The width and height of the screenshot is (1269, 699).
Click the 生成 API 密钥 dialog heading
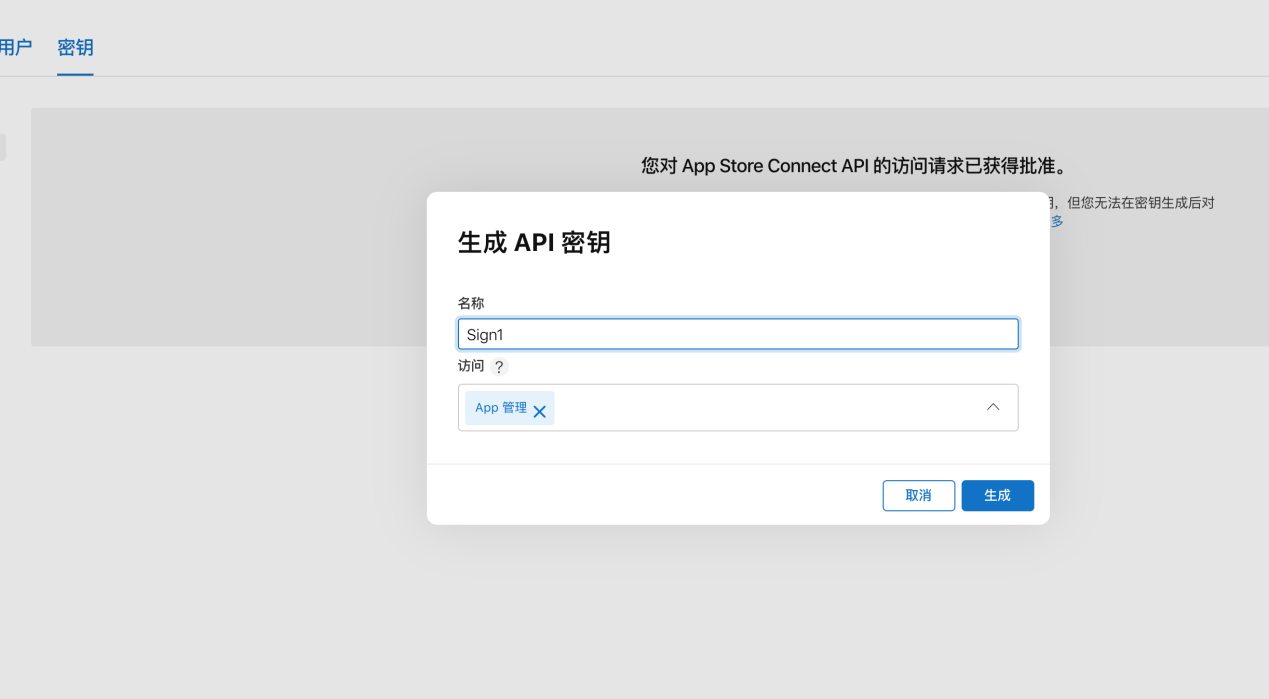pyautogui.click(x=534, y=242)
